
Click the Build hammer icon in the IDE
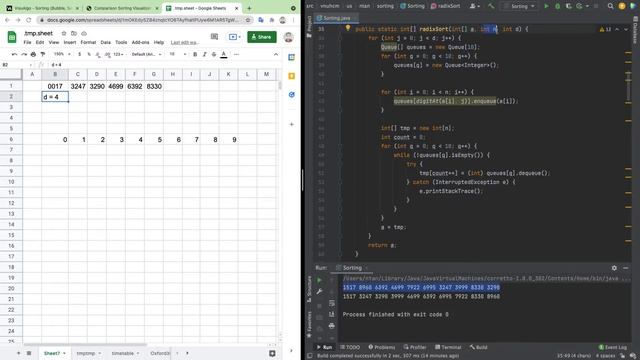click(491, 6)
